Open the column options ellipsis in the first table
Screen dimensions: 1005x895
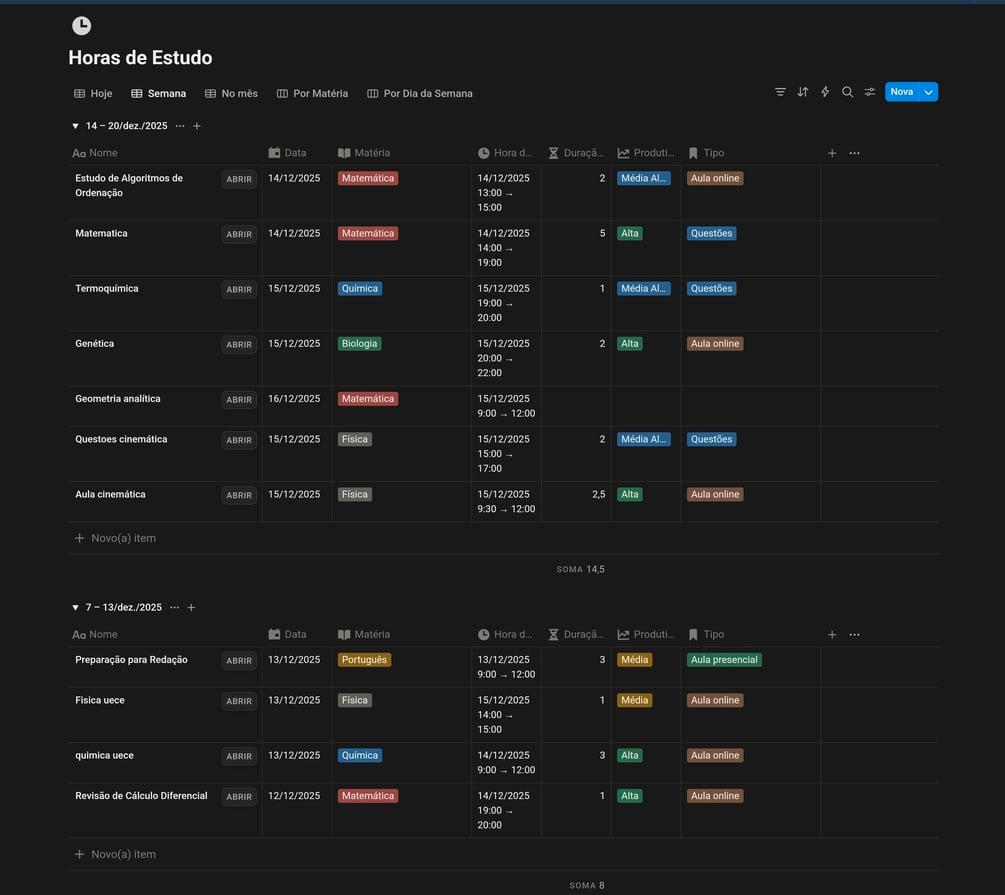coord(854,153)
